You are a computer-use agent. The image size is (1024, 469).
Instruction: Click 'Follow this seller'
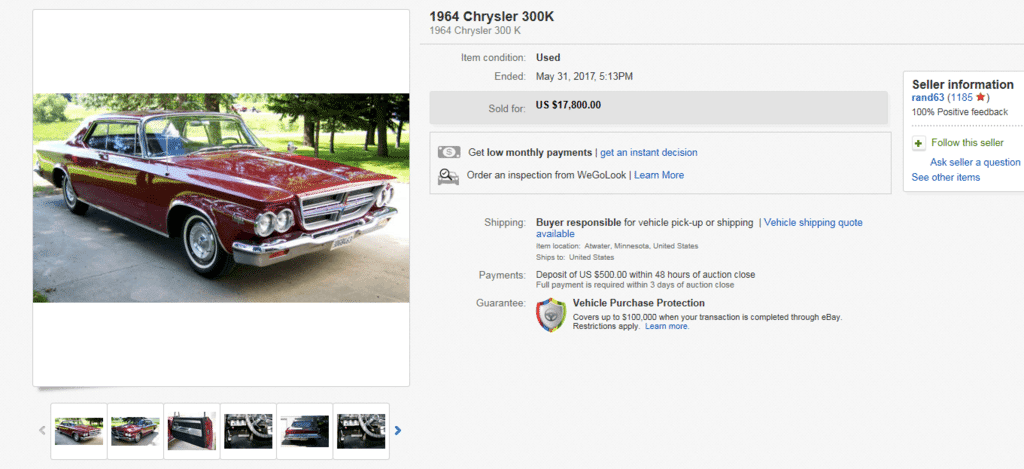966,144
